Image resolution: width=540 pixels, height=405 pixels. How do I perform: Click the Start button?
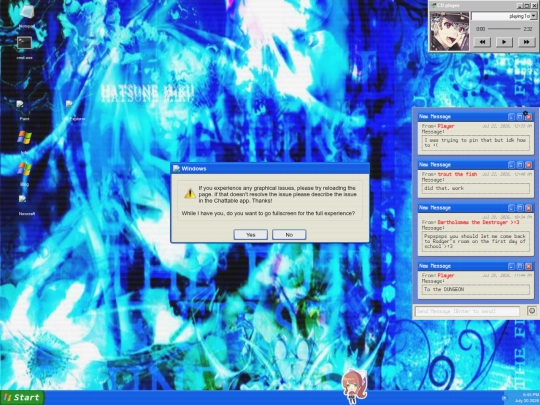coord(22,397)
